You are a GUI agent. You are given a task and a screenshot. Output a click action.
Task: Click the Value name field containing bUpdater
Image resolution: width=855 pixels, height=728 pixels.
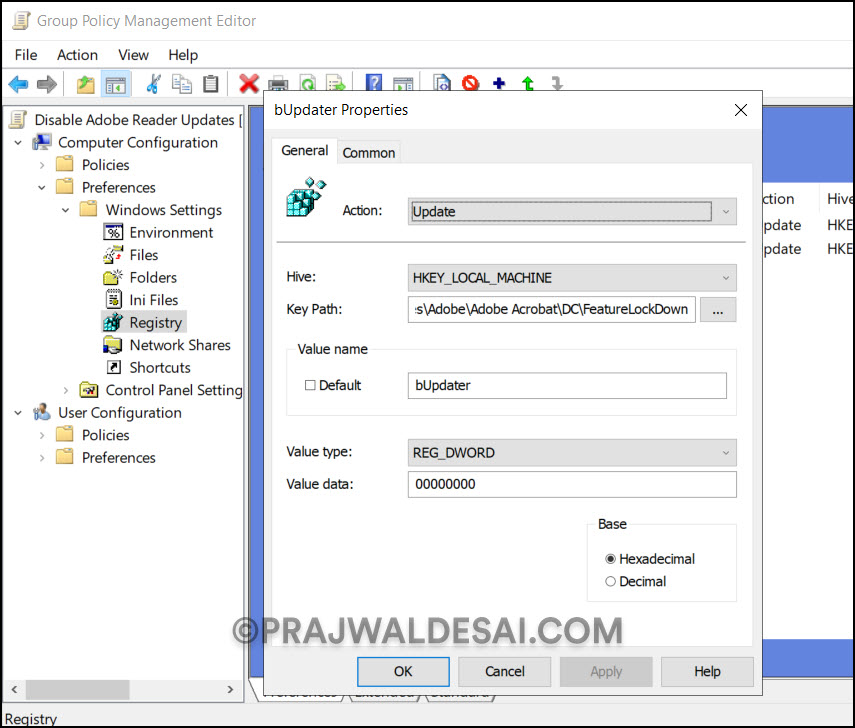[x=567, y=386]
